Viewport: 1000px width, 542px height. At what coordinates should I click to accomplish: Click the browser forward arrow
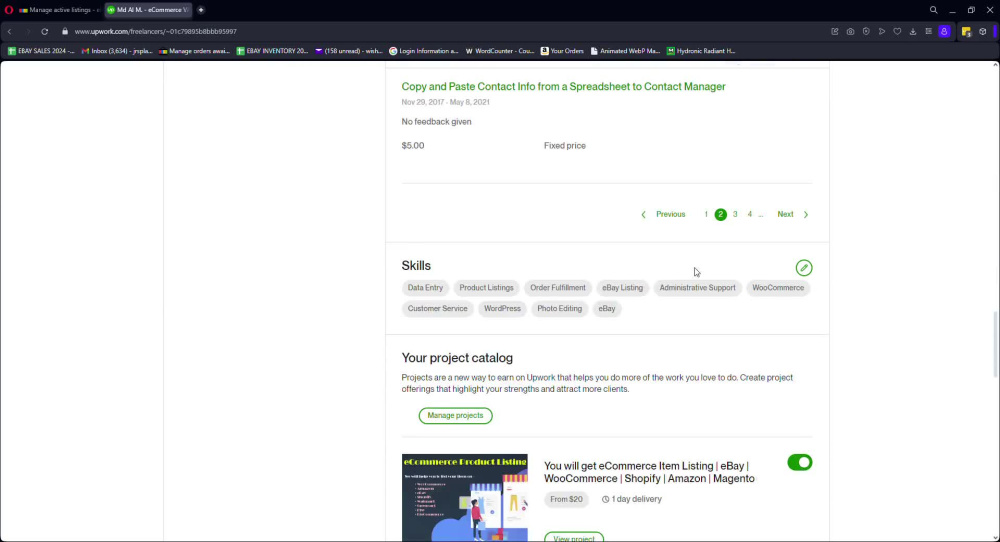tap(27, 31)
